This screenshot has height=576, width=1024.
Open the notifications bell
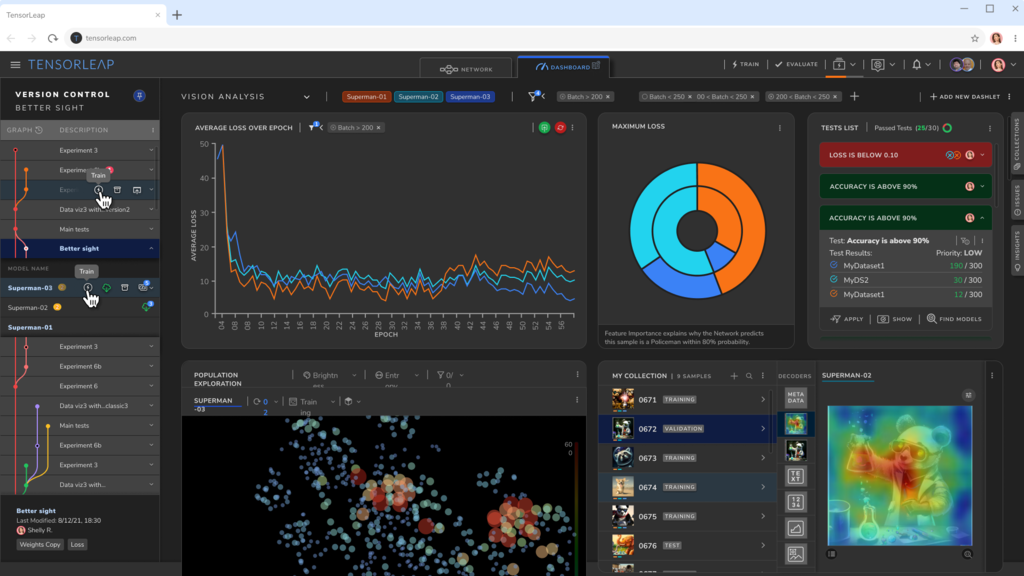(x=917, y=65)
